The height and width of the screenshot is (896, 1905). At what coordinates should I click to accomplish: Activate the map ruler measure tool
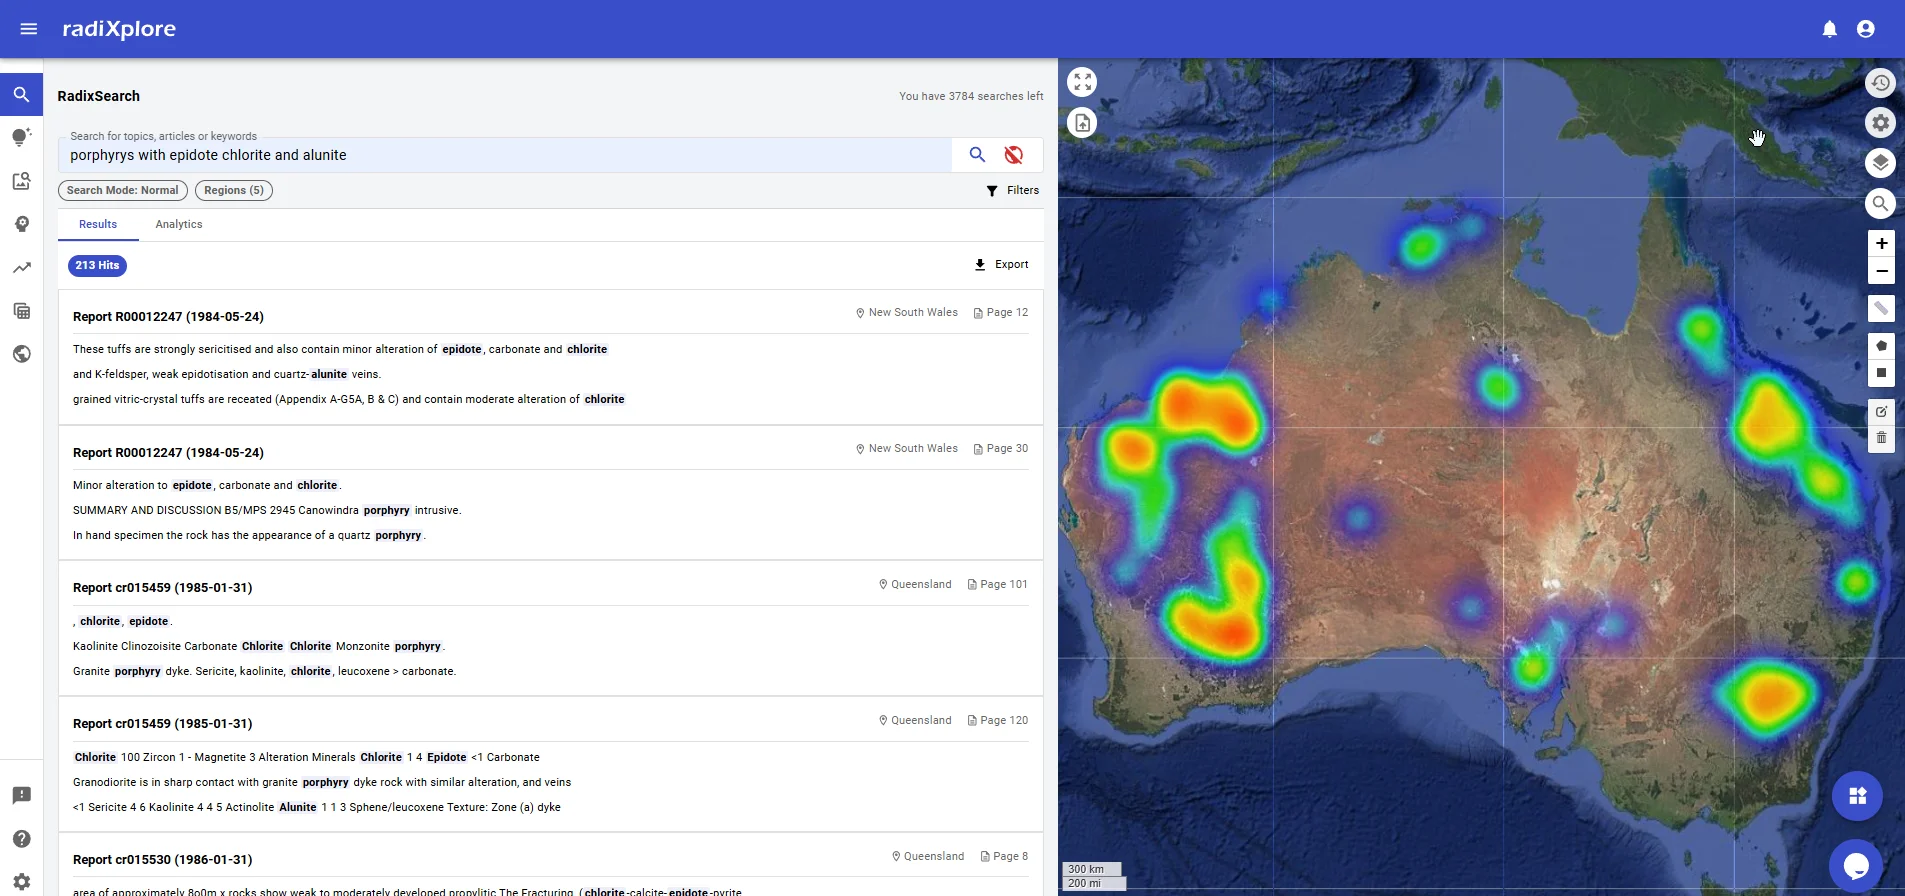[x=1881, y=309]
